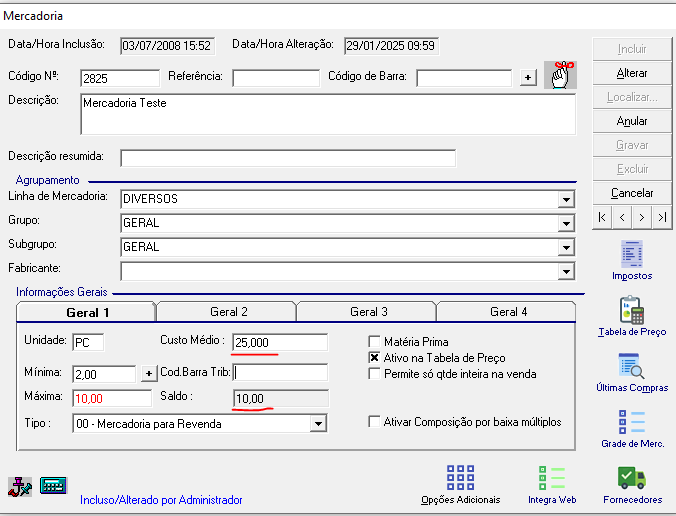Open Opções Adicionais grid icon
676x516 pixels.
(x=460, y=478)
